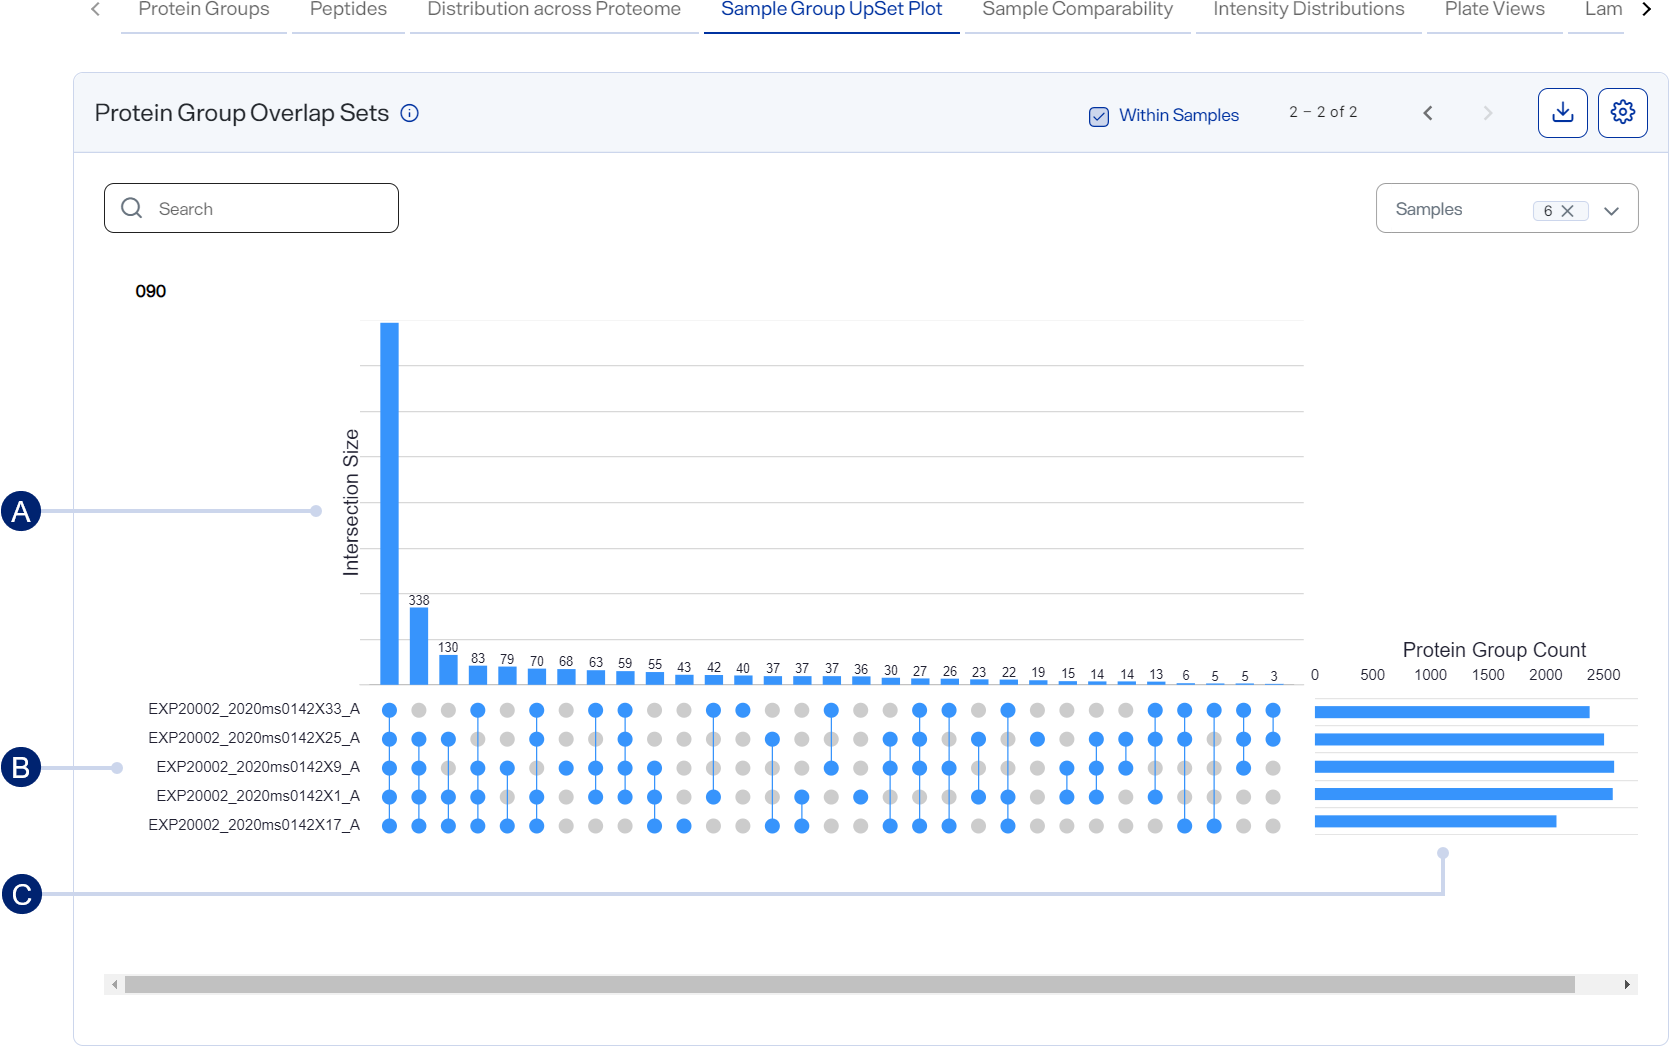Clear the 6 selected samples
The width and height of the screenshot is (1669, 1046).
(x=1567, y=211)
